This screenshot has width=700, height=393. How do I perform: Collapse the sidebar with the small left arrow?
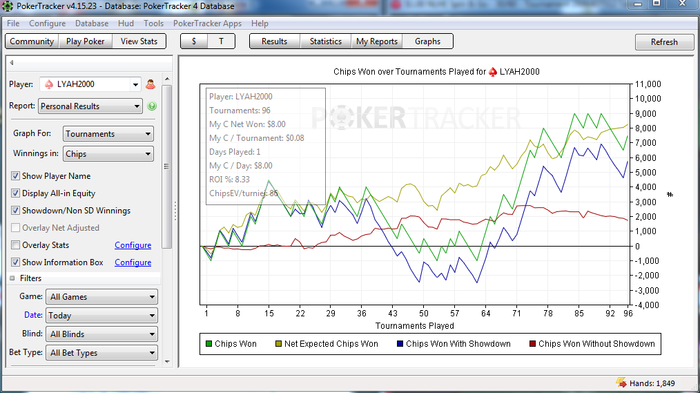[x=12, y=63]
